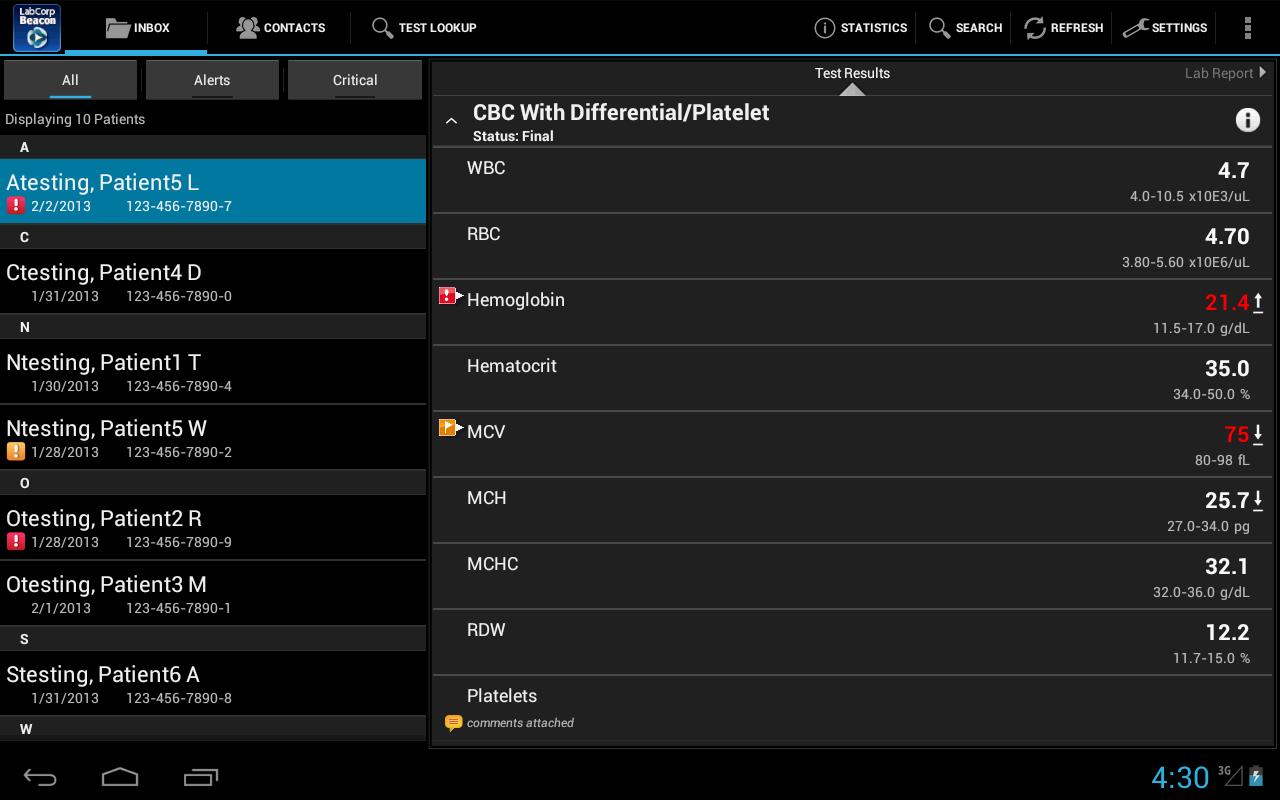1280x800 pixels.
Task: Click the orange flag icon beside MCV
Action: [x=450, y=428]
